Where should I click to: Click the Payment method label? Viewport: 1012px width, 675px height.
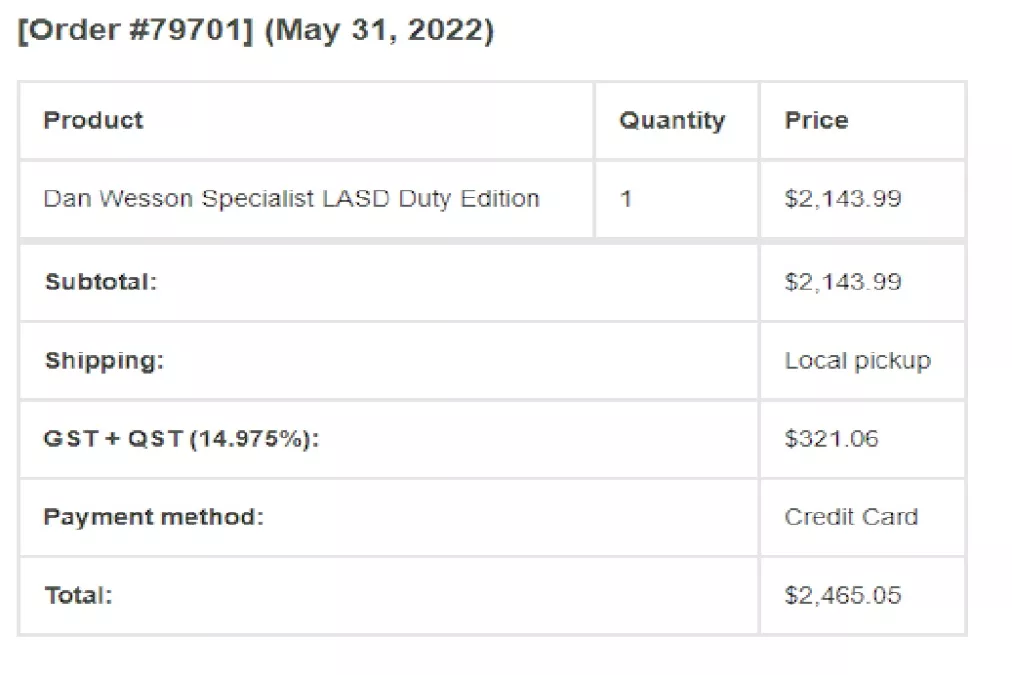(154, 517)
